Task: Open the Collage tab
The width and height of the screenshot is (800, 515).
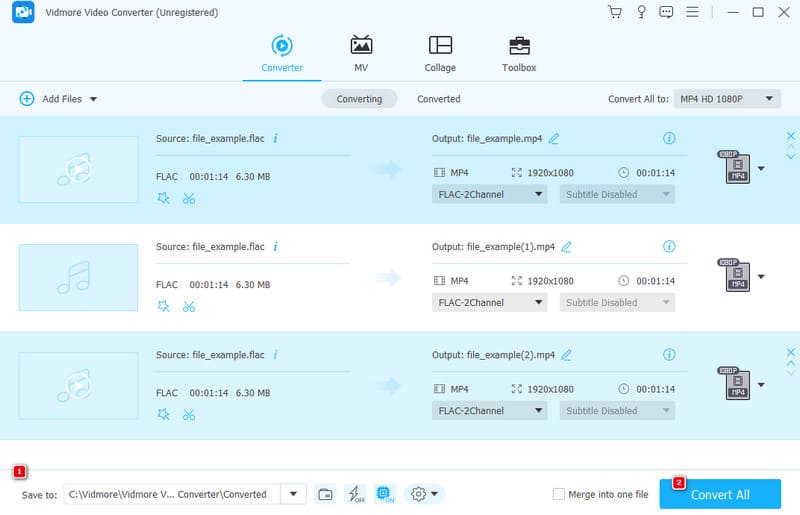Action: point(440,54)
